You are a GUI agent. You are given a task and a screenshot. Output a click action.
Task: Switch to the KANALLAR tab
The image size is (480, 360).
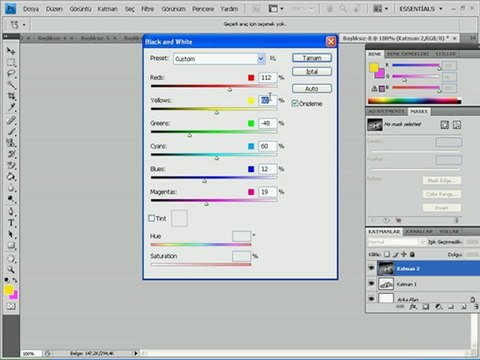pyautogui.click(x=419, y=231)
